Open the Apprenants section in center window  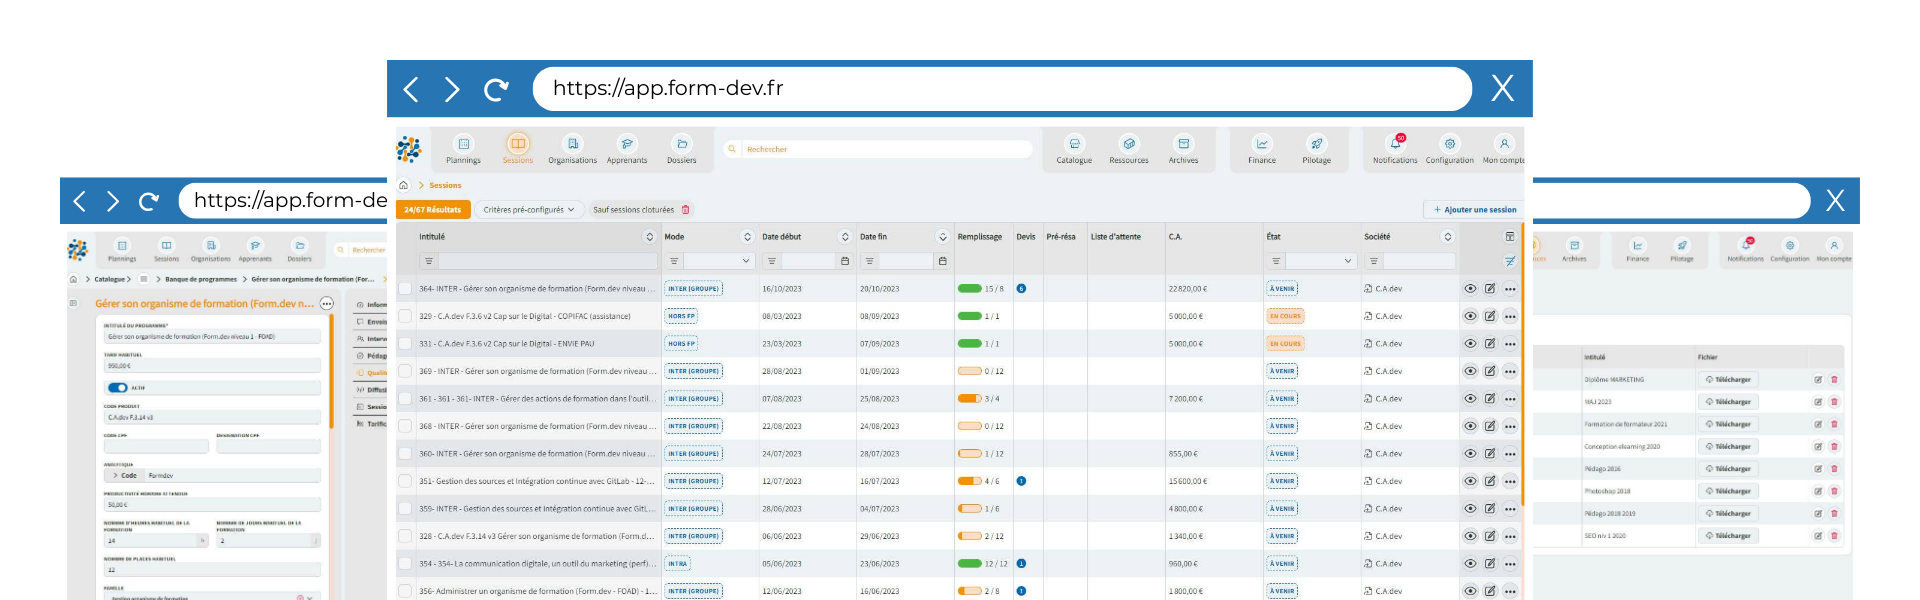click(627, 148)
